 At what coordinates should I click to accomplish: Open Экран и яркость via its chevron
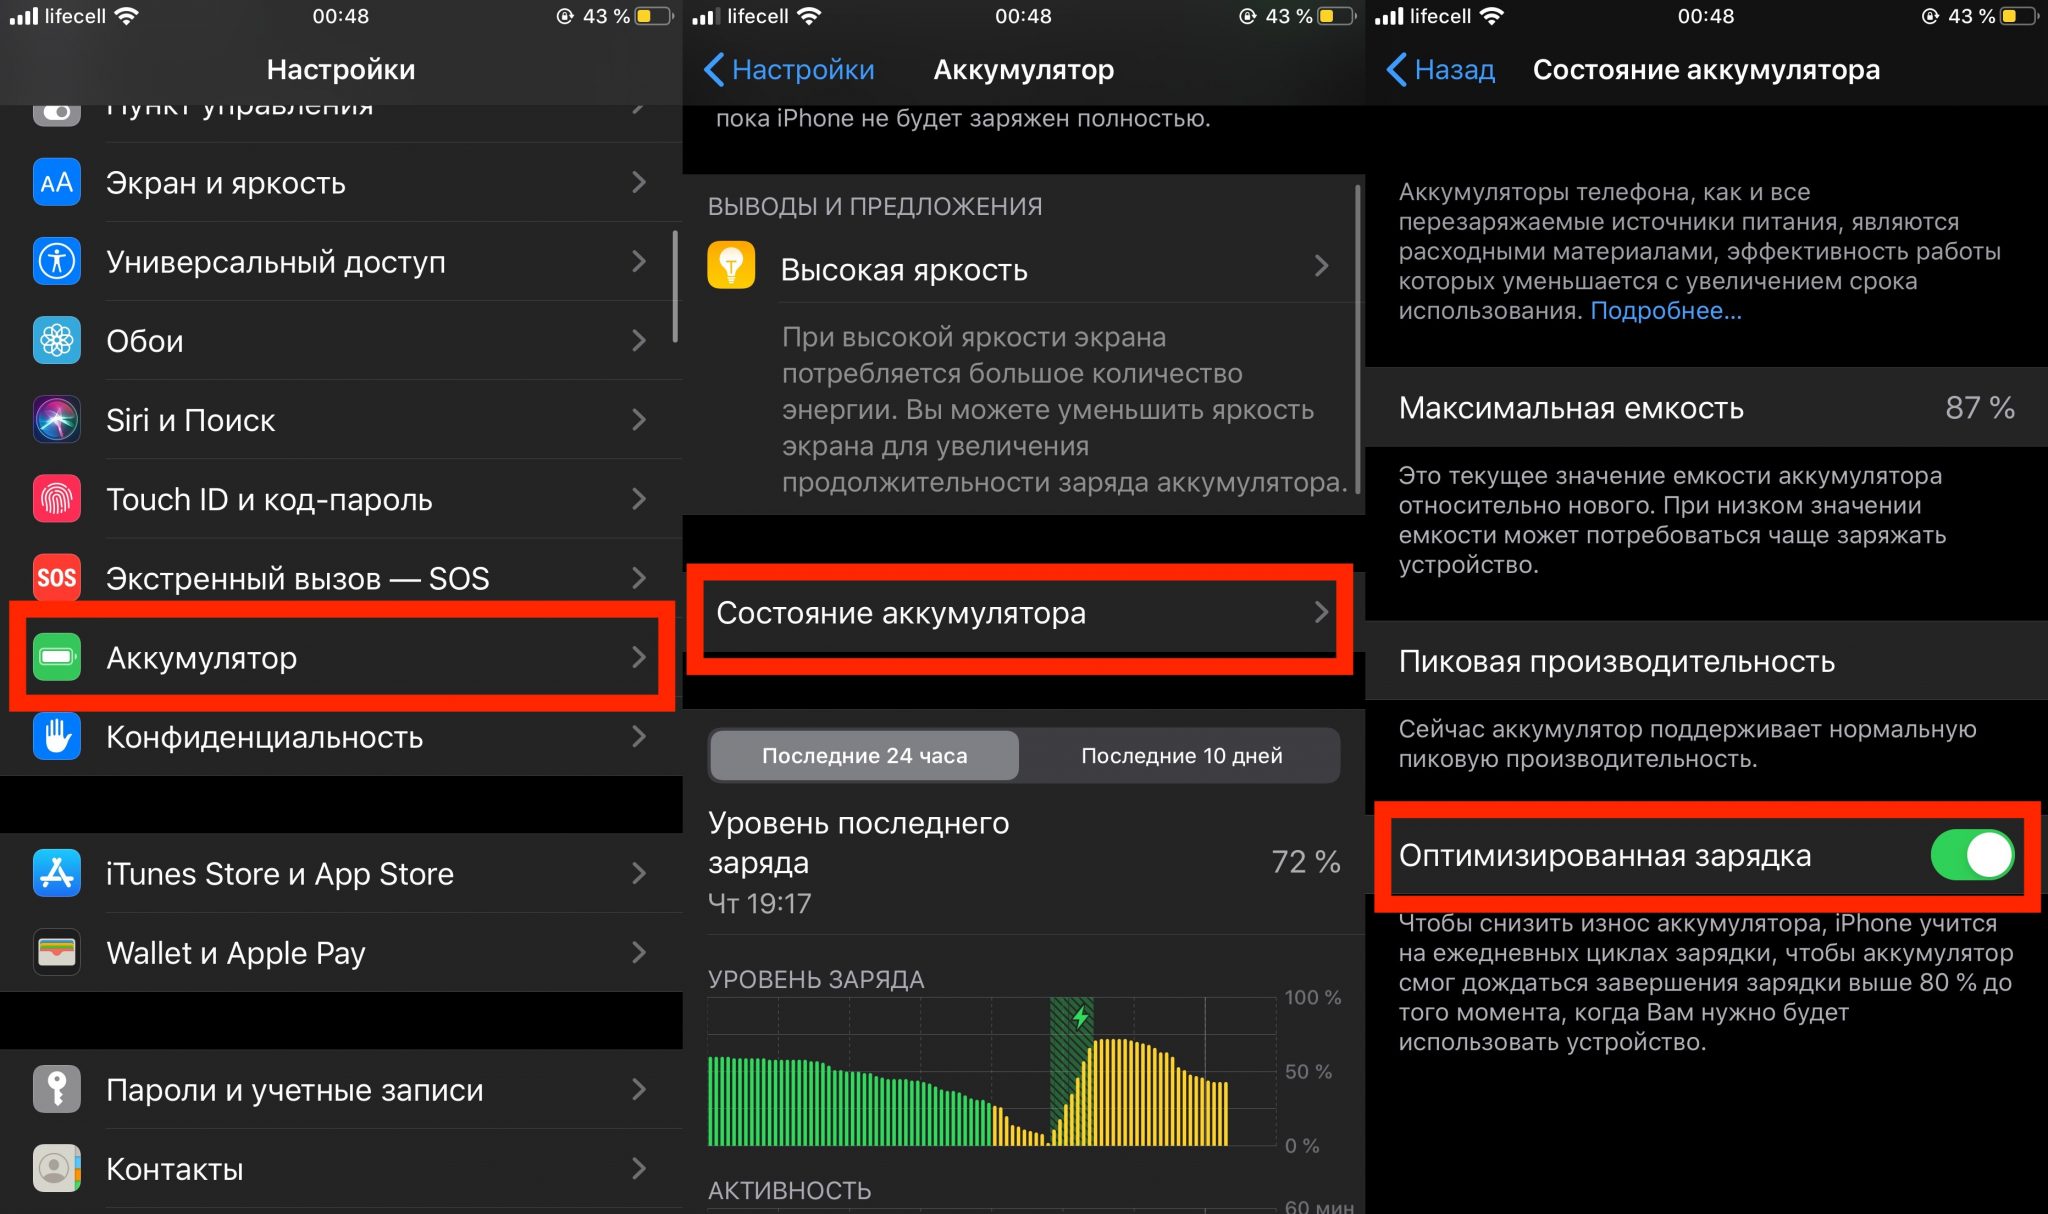tap(639, 182)
